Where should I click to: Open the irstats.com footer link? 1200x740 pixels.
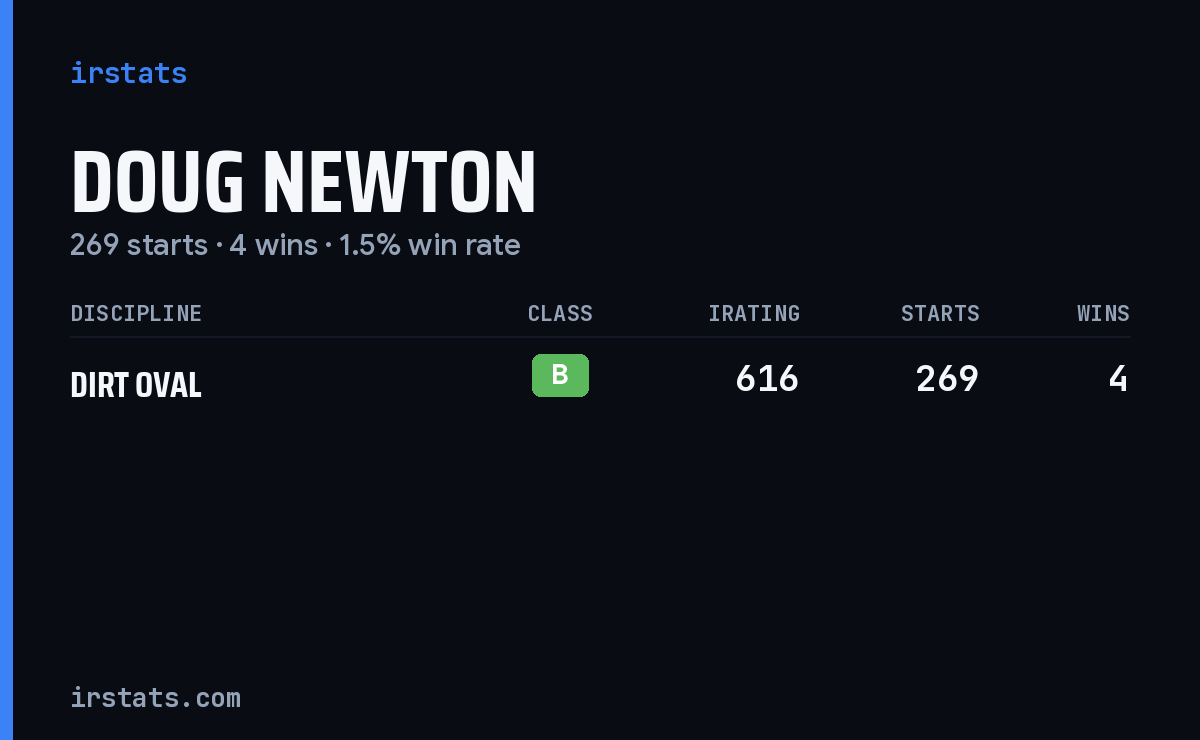155,697
